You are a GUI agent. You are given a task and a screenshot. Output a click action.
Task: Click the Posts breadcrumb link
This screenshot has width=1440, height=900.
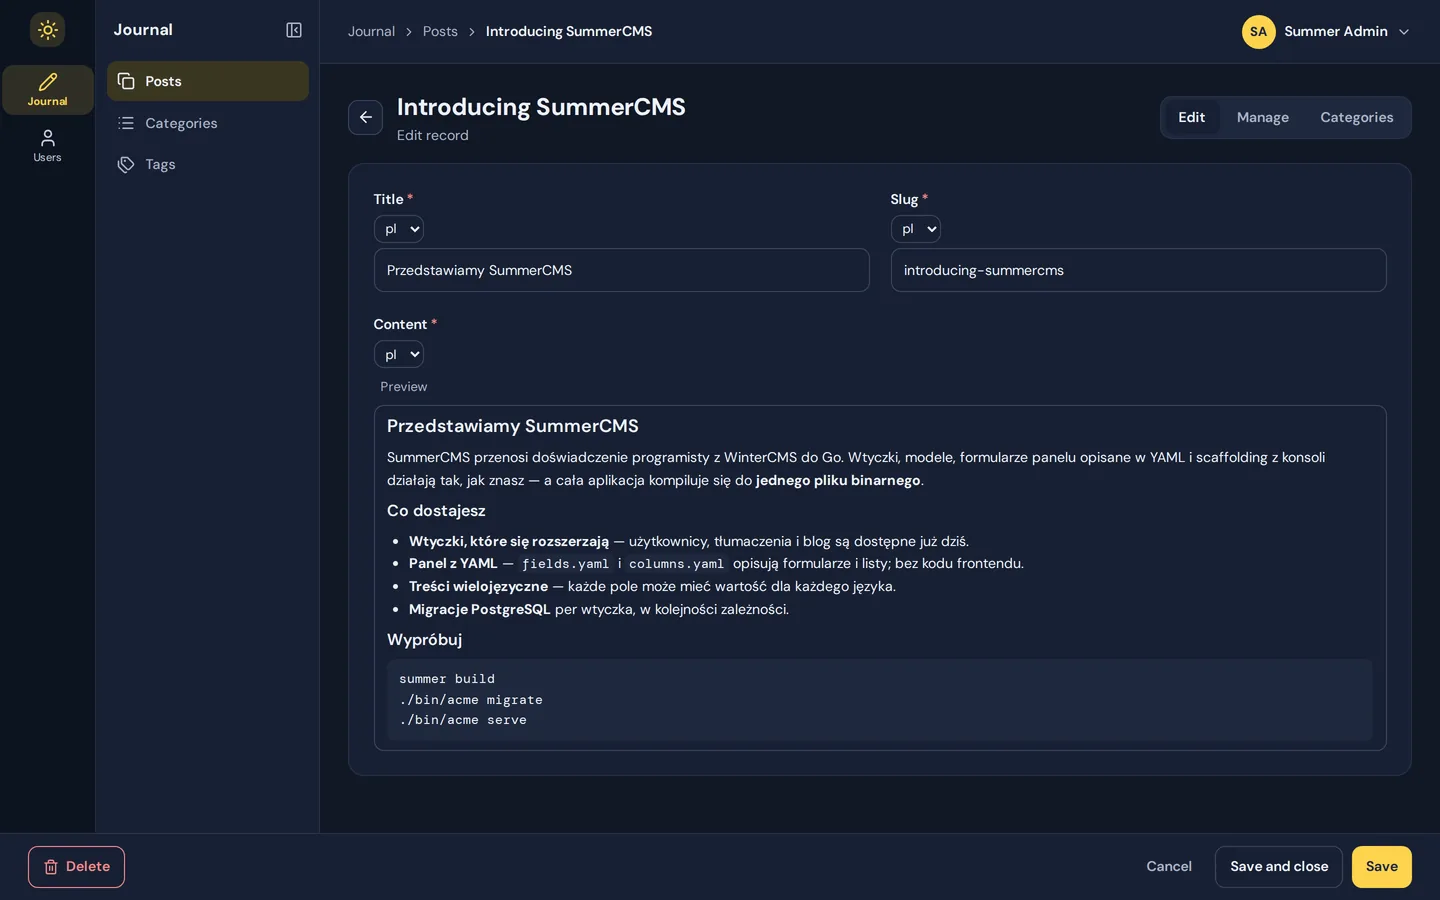click(x=440, y=31)
